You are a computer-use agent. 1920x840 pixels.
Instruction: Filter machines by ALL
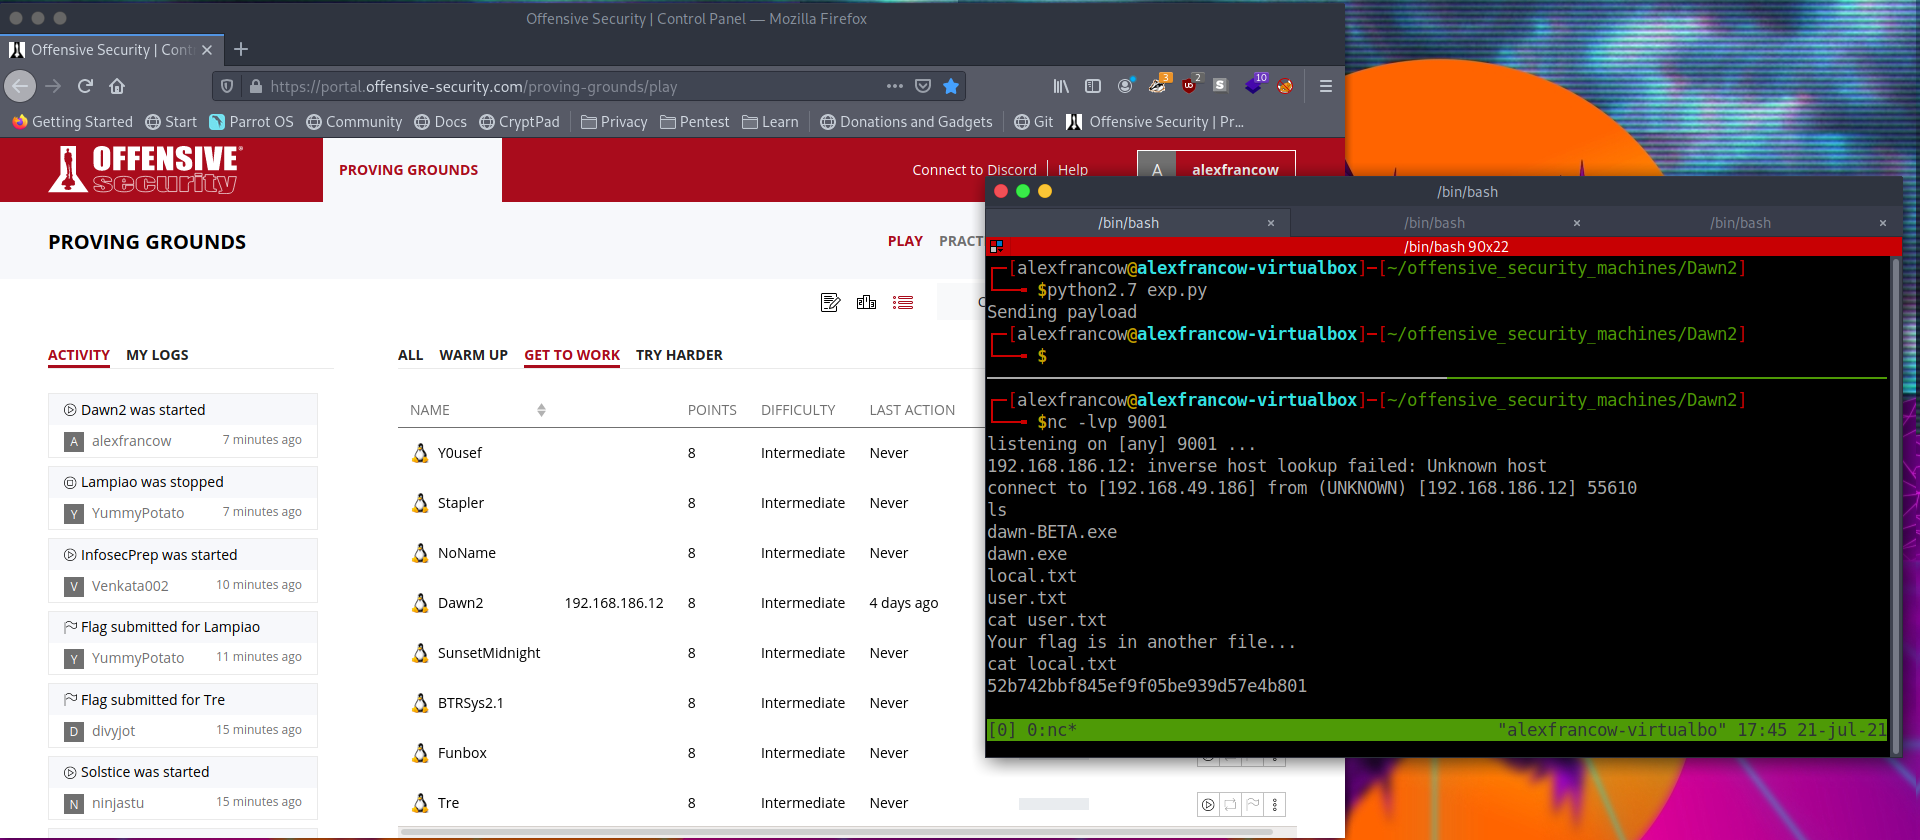click(x=410, y=355)
